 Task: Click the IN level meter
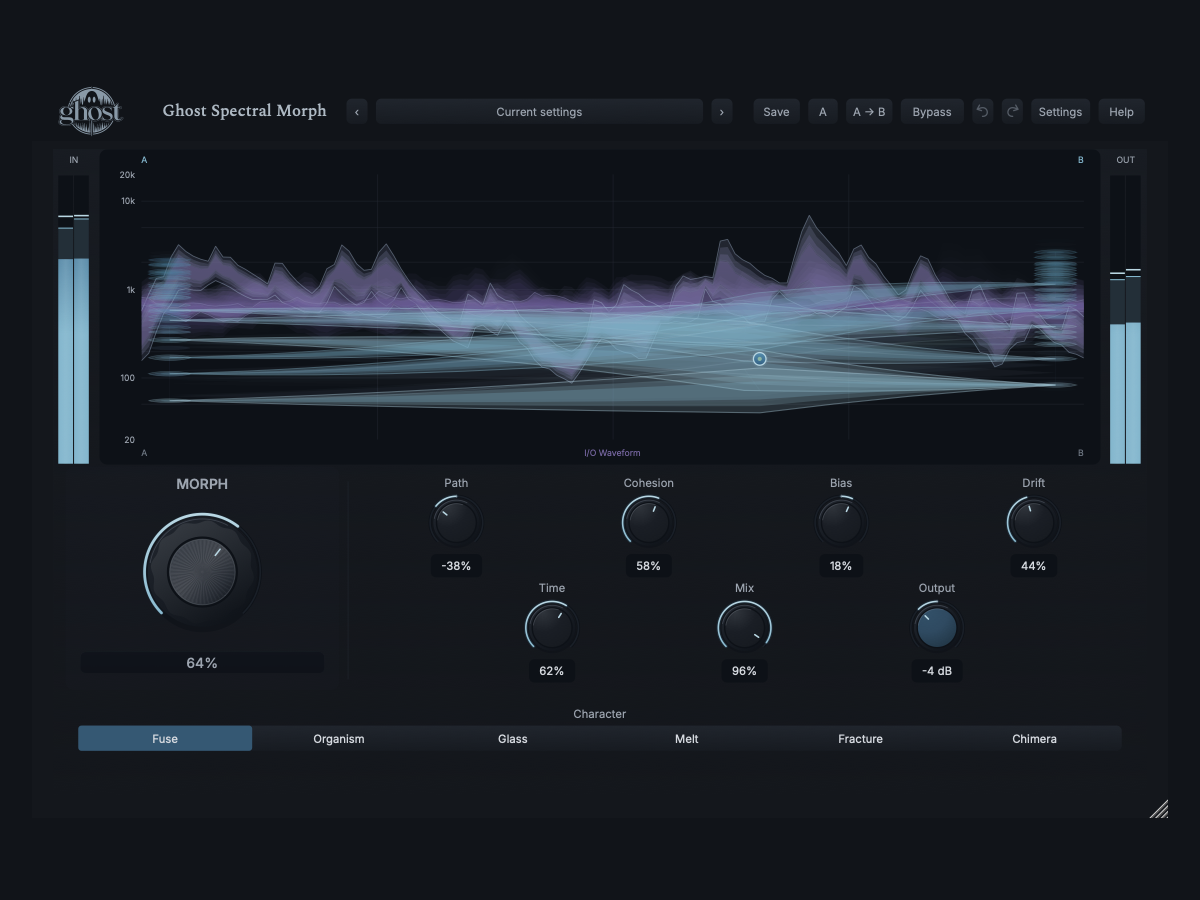click(74, 320)
